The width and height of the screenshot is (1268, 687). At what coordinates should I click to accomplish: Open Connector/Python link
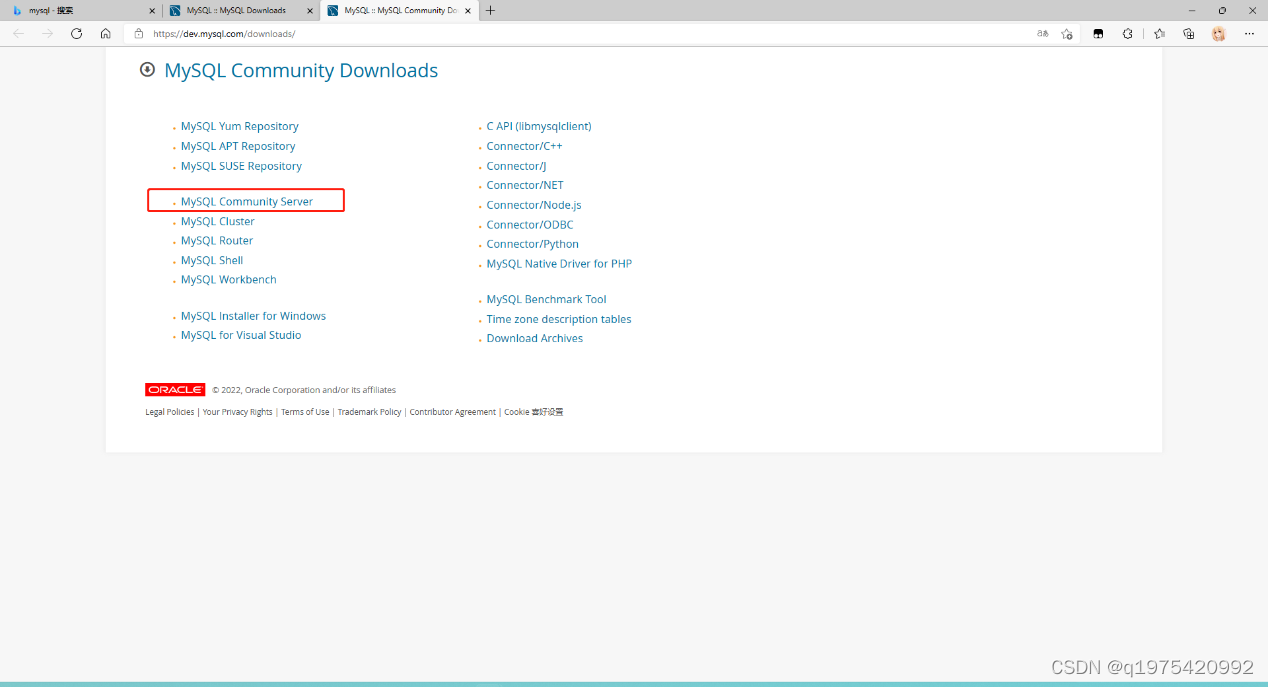click(x=533, y=244)
